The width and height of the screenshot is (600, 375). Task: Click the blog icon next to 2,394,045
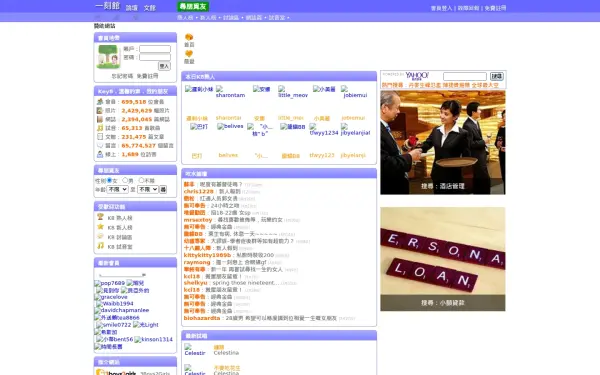100,119
